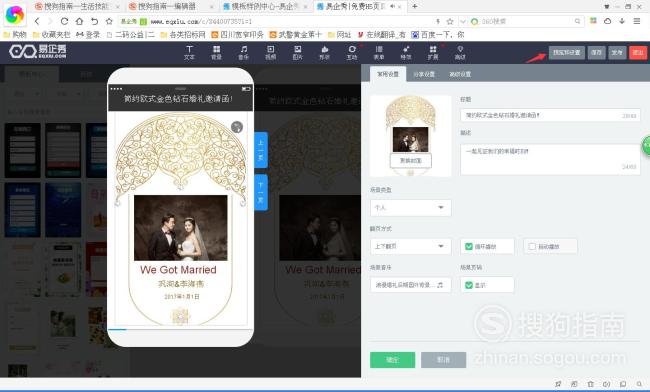
Task: Expand address bar dropdown arrow
Action: (463, 21)
